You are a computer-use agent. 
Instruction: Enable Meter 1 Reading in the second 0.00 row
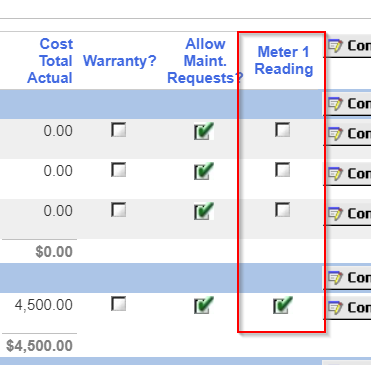[282, 170]
